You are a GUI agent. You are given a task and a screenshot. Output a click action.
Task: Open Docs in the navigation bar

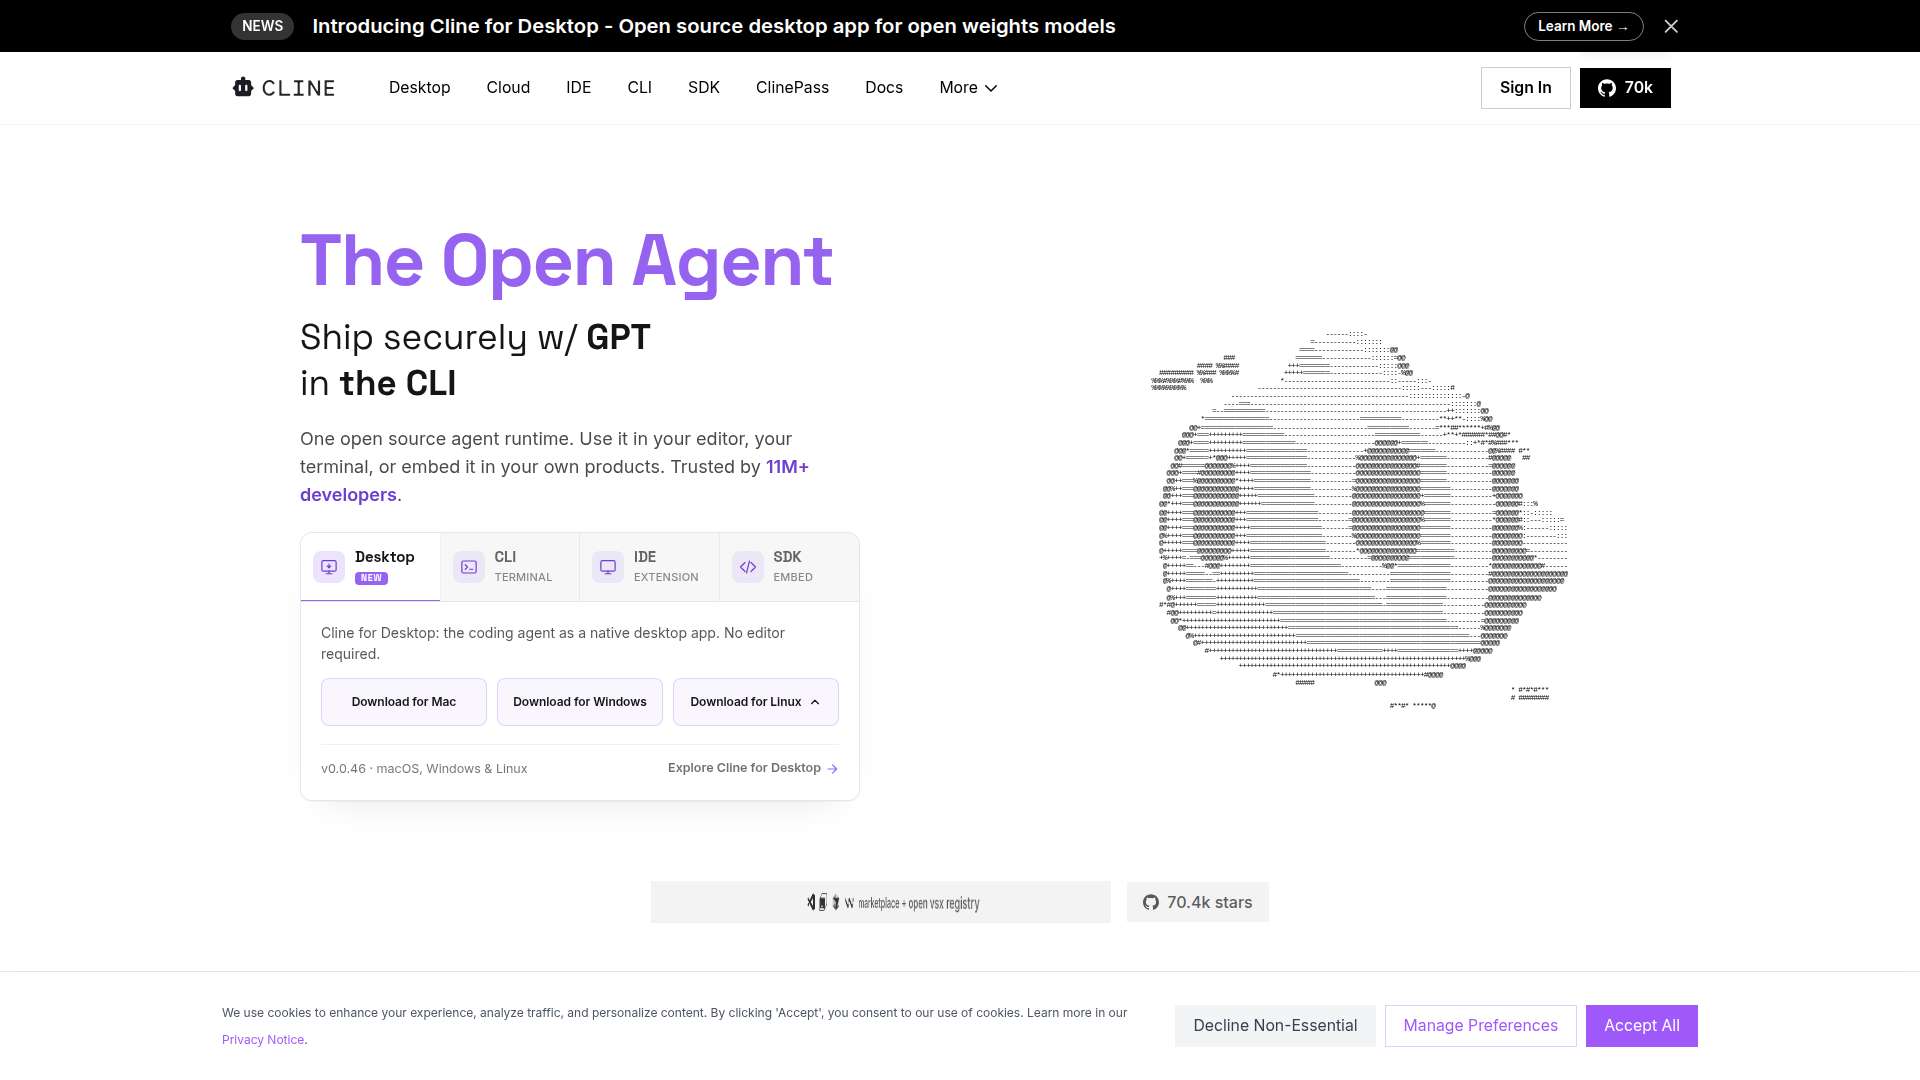(884, 88)
